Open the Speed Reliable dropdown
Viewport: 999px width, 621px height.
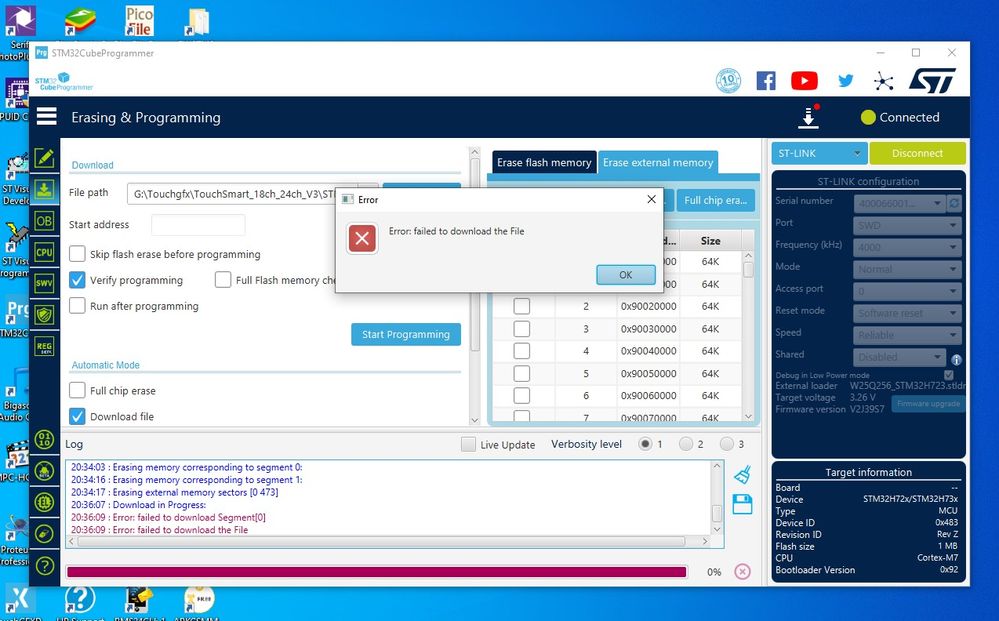point(907,334)
